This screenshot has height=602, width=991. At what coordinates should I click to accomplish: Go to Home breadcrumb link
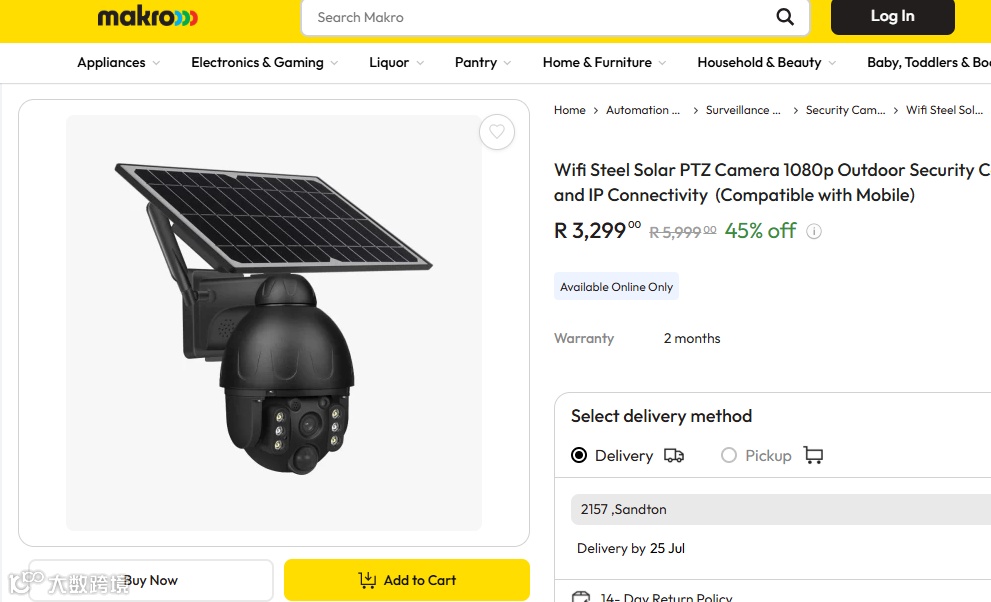coord(570,110)
